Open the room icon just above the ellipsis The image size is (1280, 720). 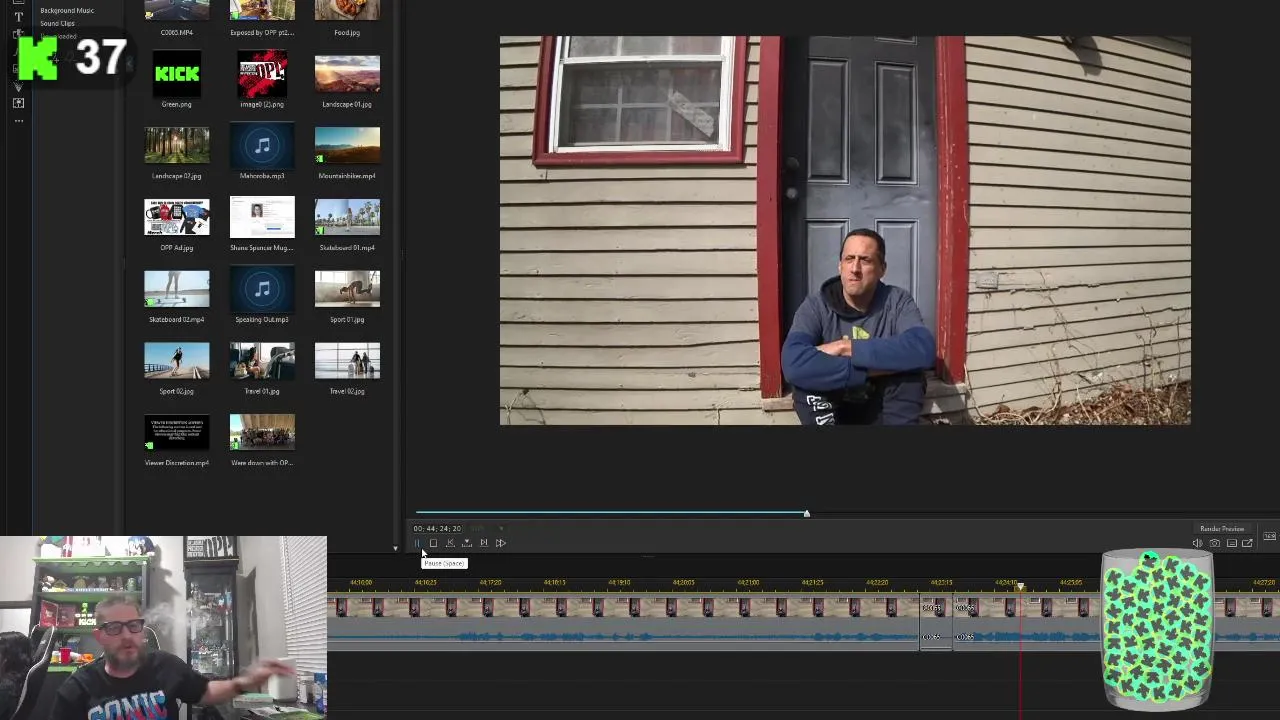point(18,103)
